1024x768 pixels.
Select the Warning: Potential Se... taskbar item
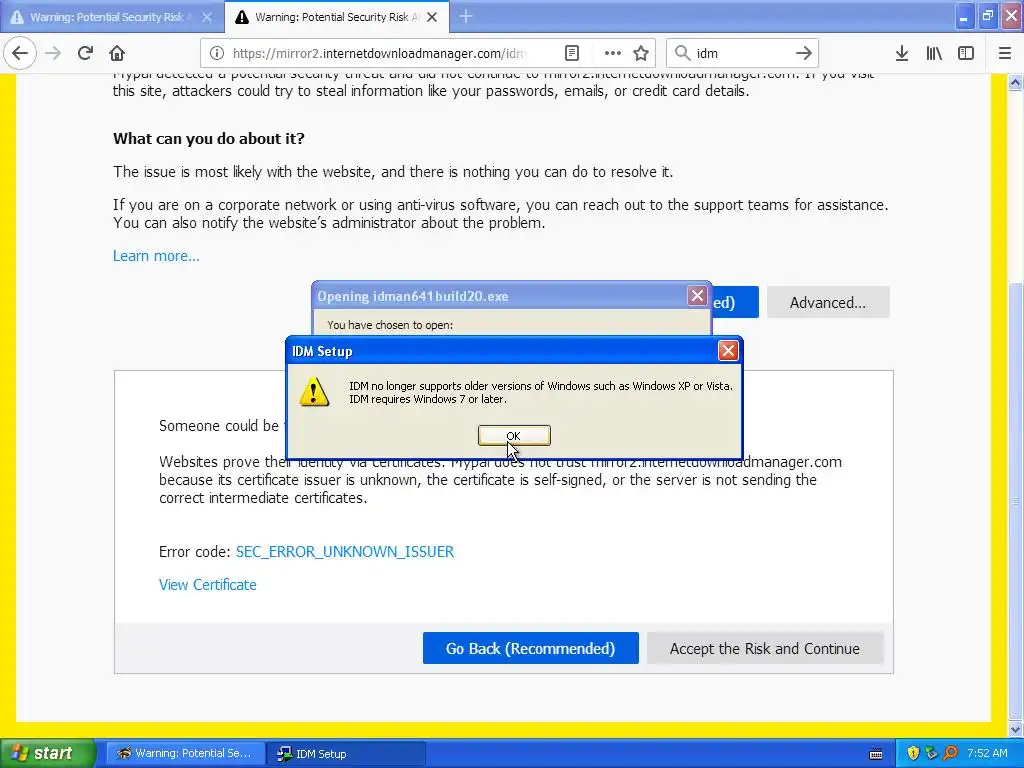pos(185,753)
